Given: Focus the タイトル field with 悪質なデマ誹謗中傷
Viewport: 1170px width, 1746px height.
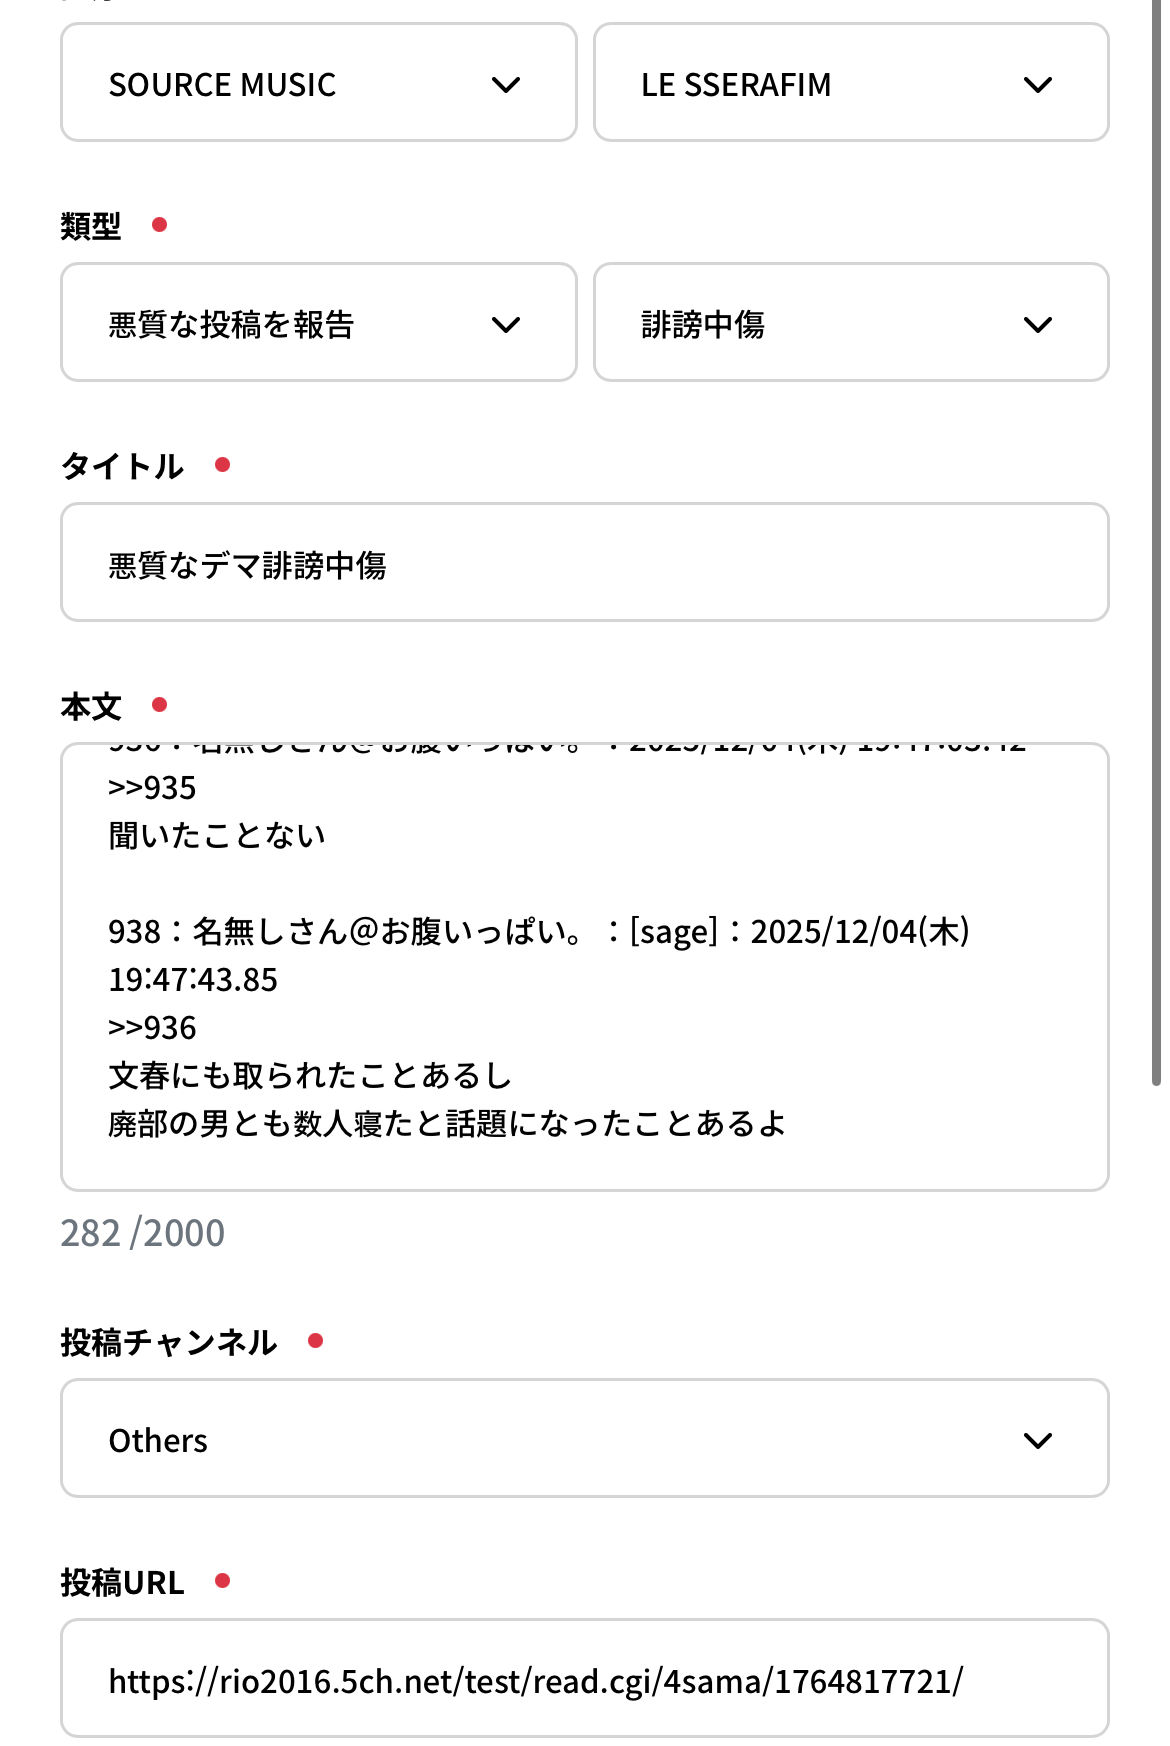Looking at the screenshot, I should (x=584, y=563).
